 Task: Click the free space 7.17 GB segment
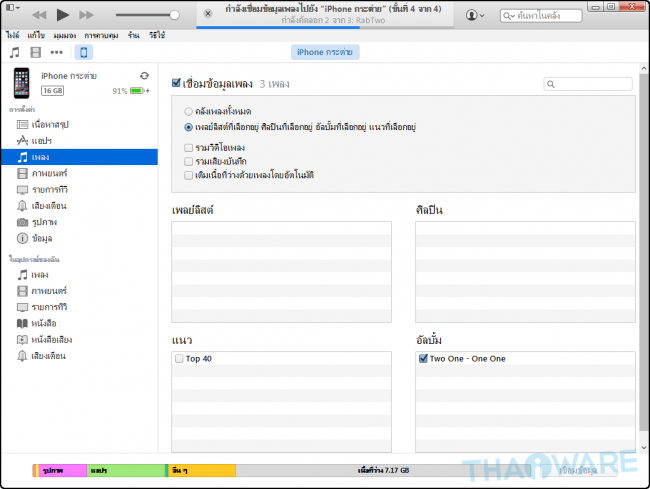coord(383,470)
